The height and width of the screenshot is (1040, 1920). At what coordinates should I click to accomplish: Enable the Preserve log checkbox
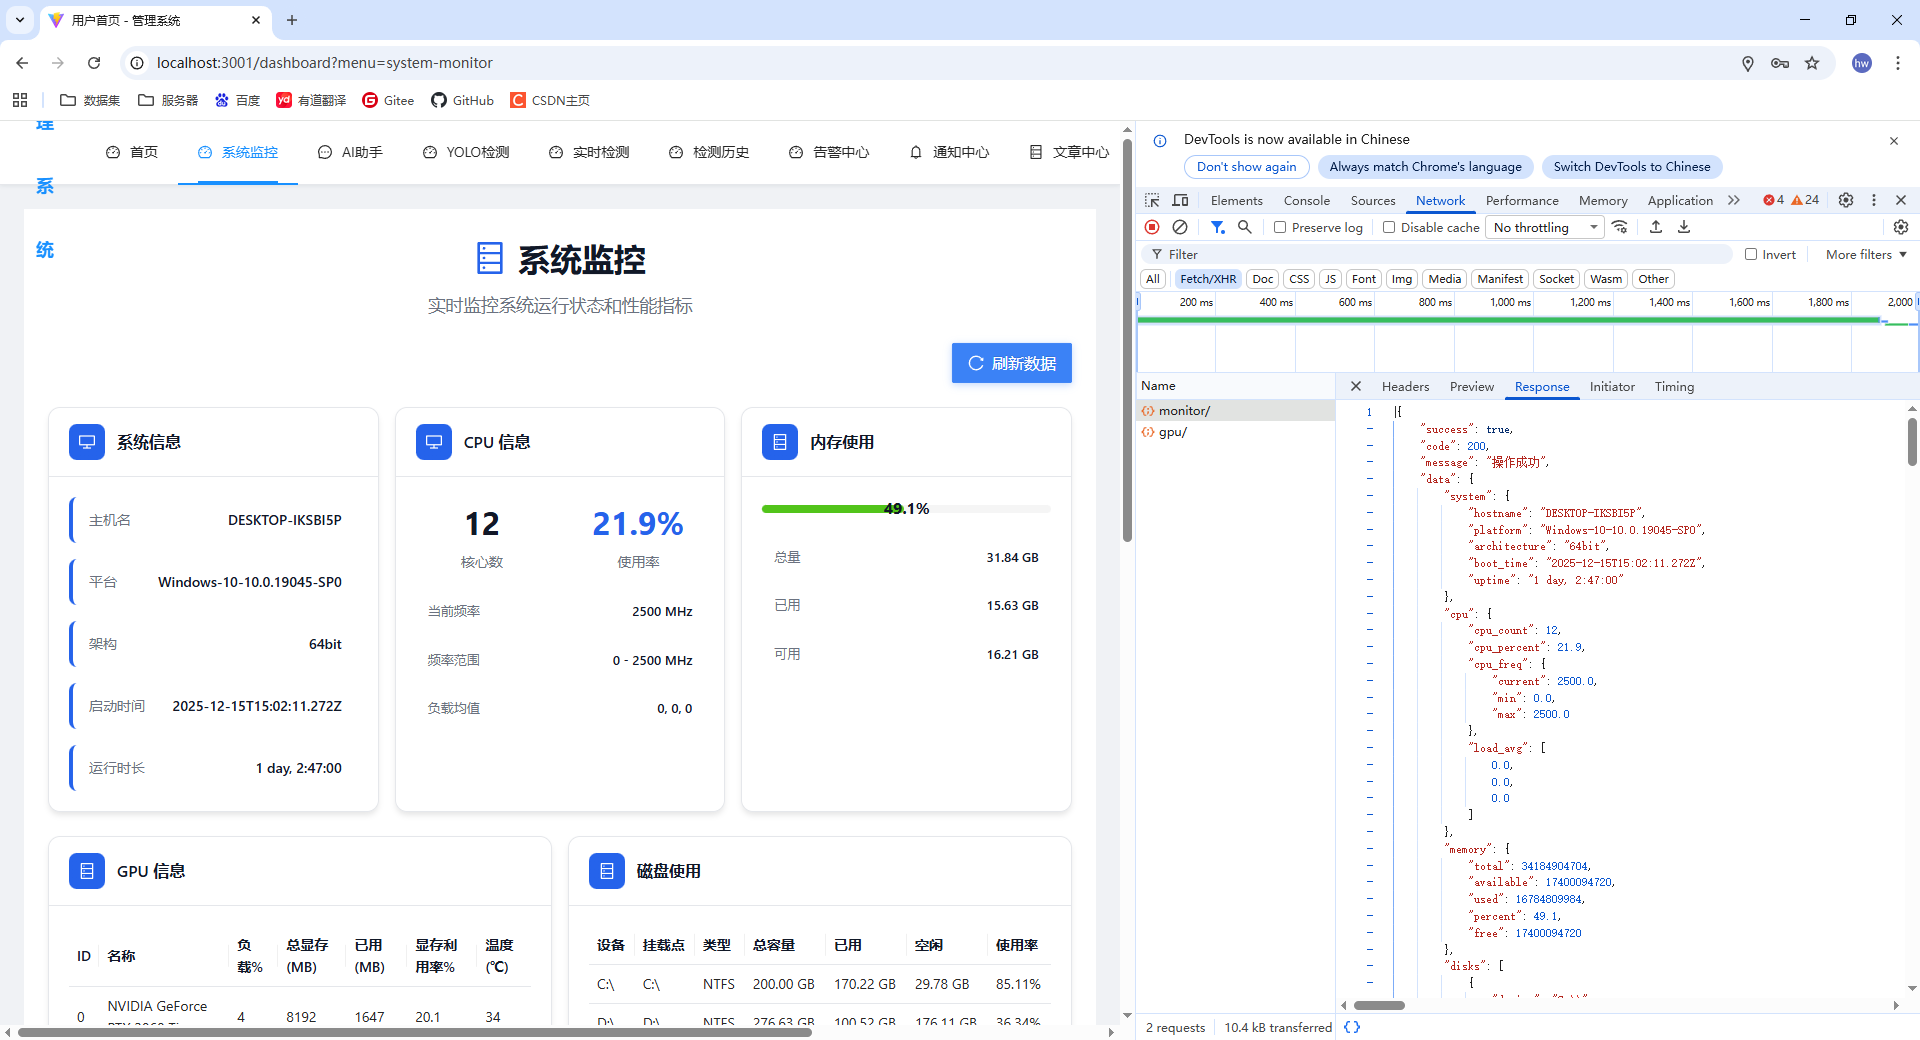(1280, 227)
